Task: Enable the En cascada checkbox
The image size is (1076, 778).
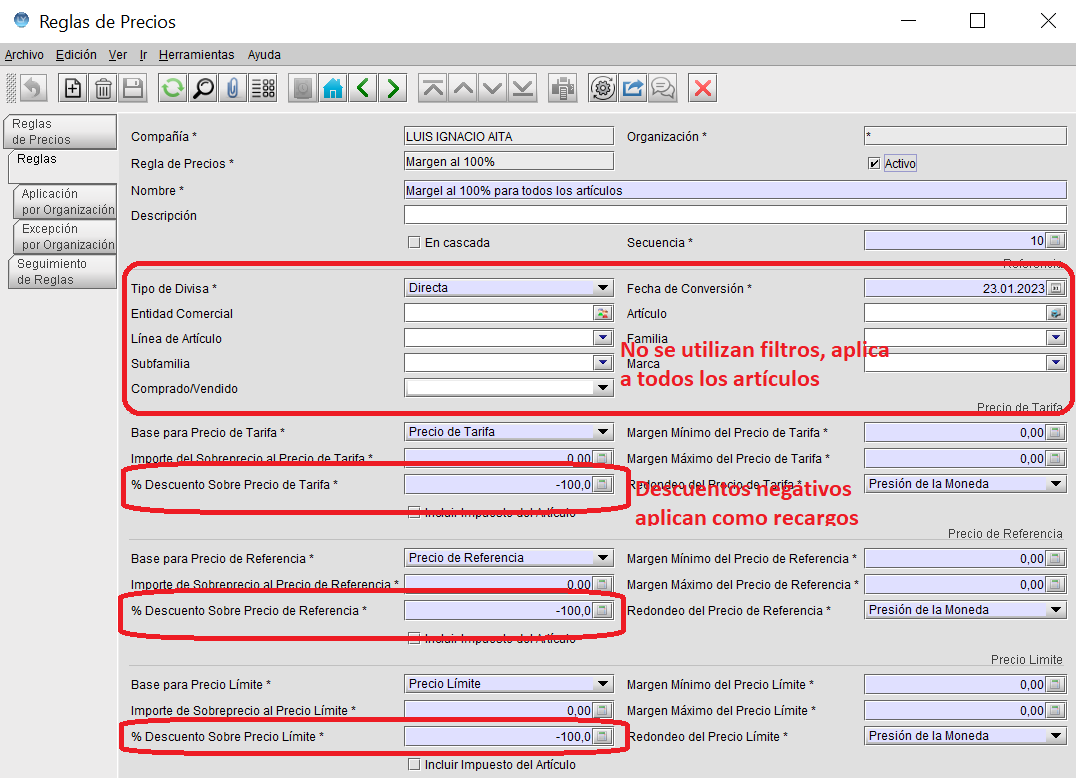Action: pos(414,242)
